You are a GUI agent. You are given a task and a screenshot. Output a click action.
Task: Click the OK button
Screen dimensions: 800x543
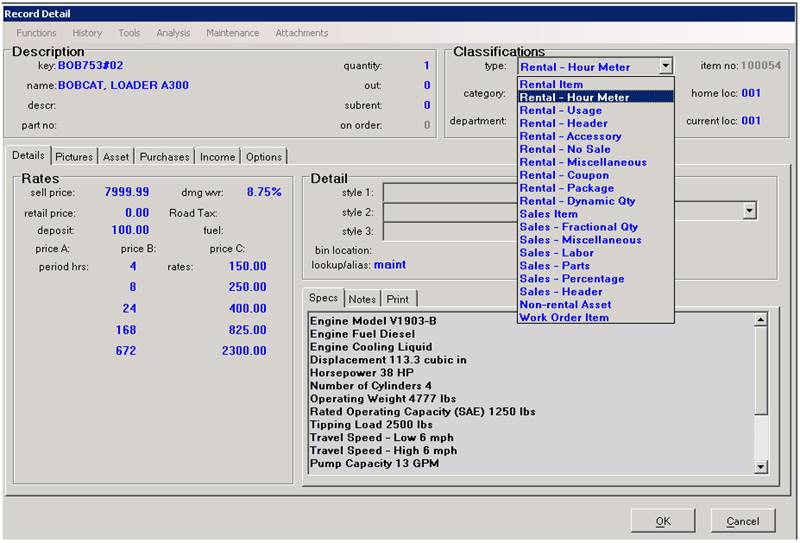tap(663, 521)
